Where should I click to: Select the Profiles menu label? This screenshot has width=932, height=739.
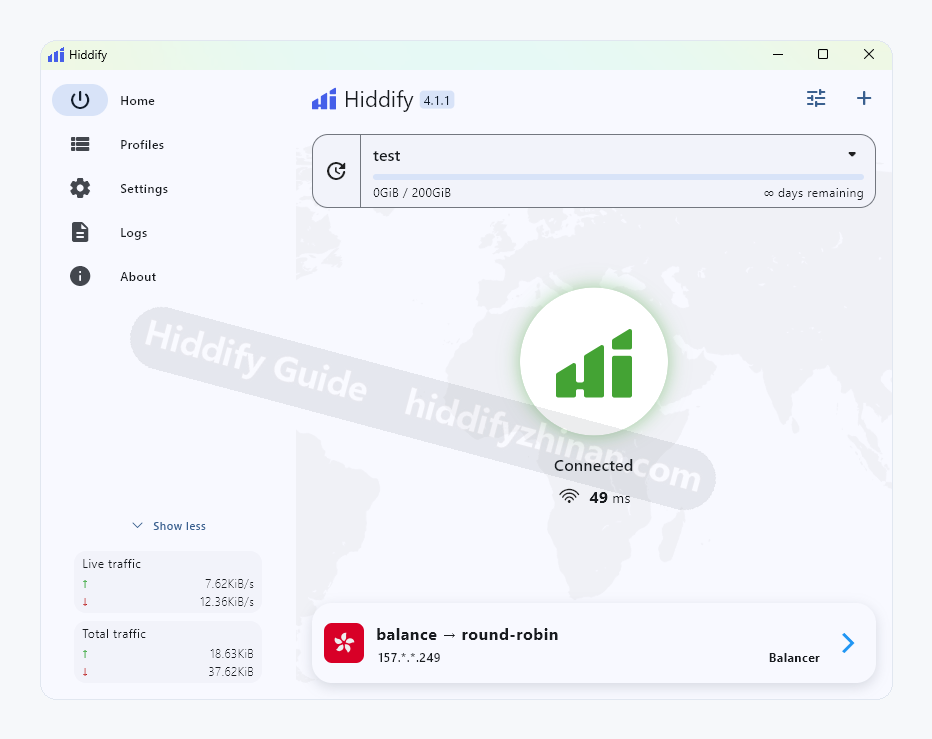pyautogui.click(x=142, y=144)
